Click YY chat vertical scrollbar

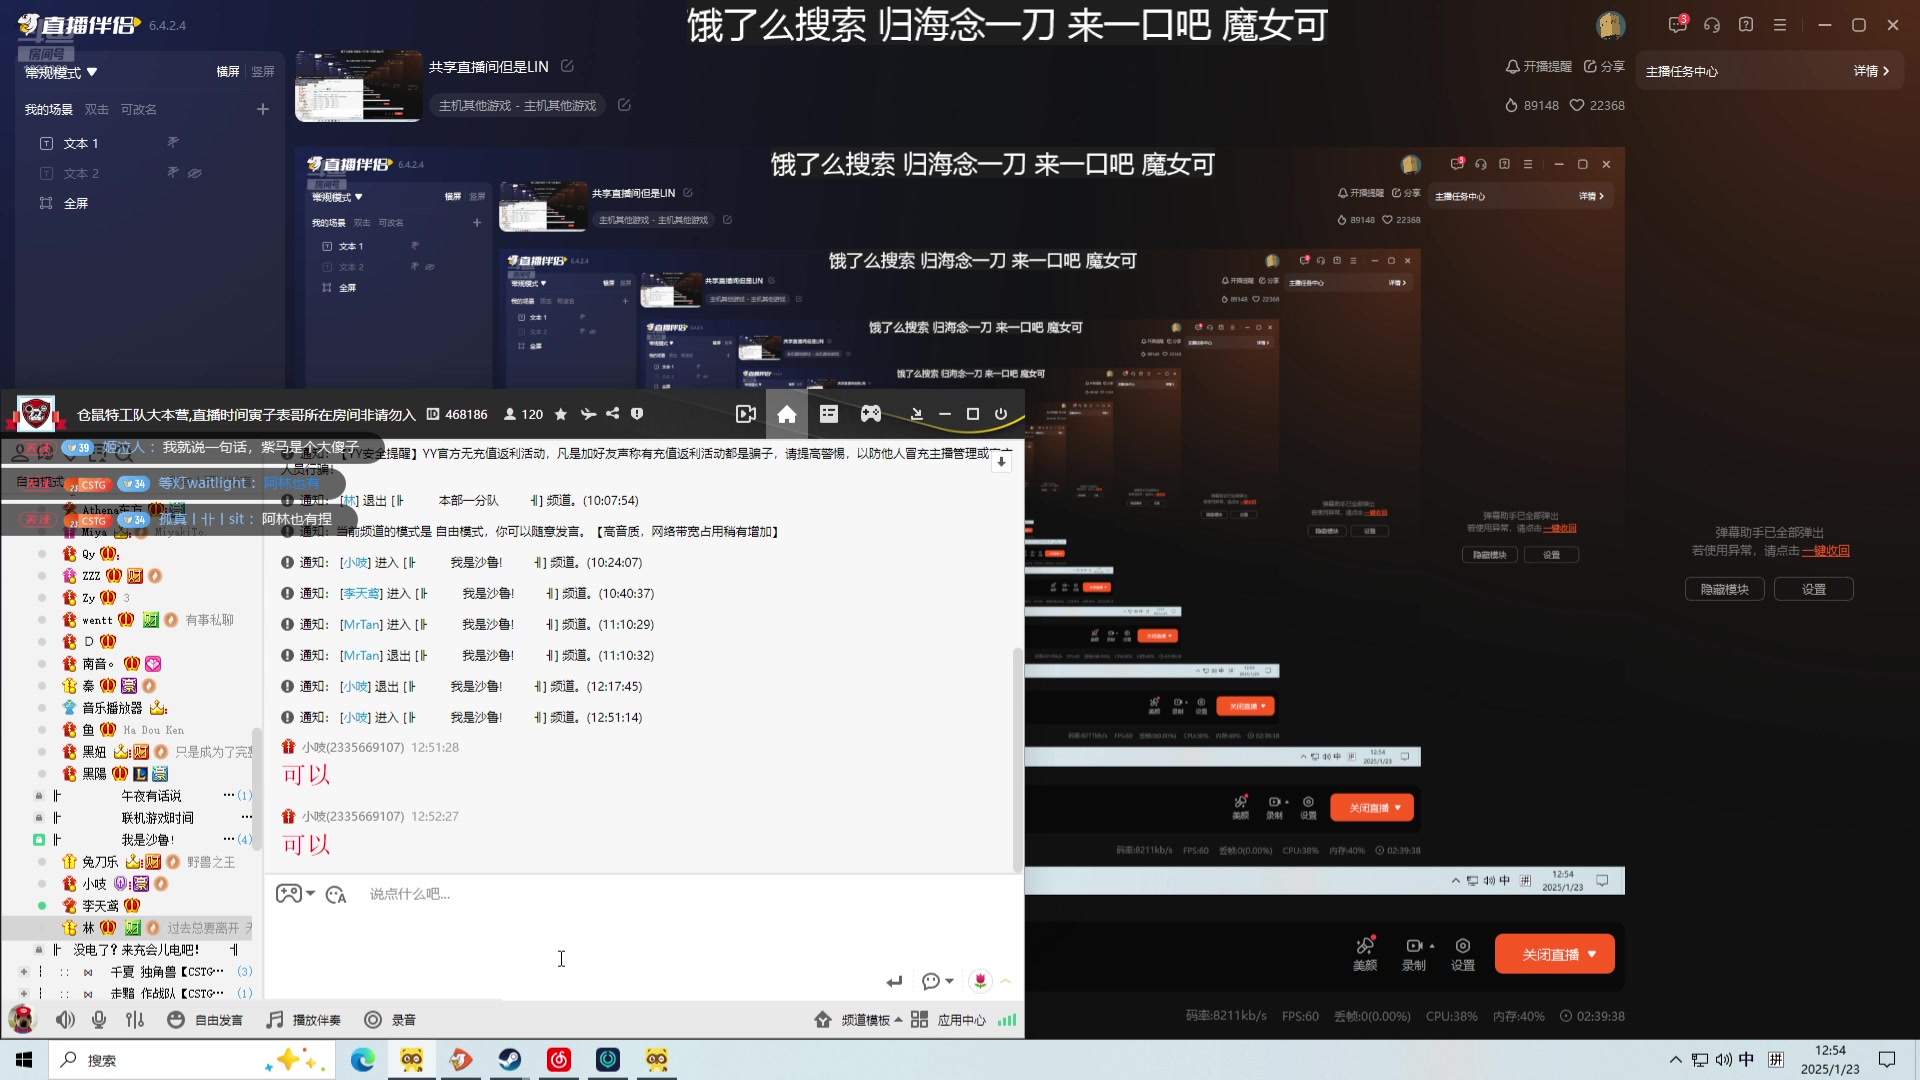pos(1018,760)
